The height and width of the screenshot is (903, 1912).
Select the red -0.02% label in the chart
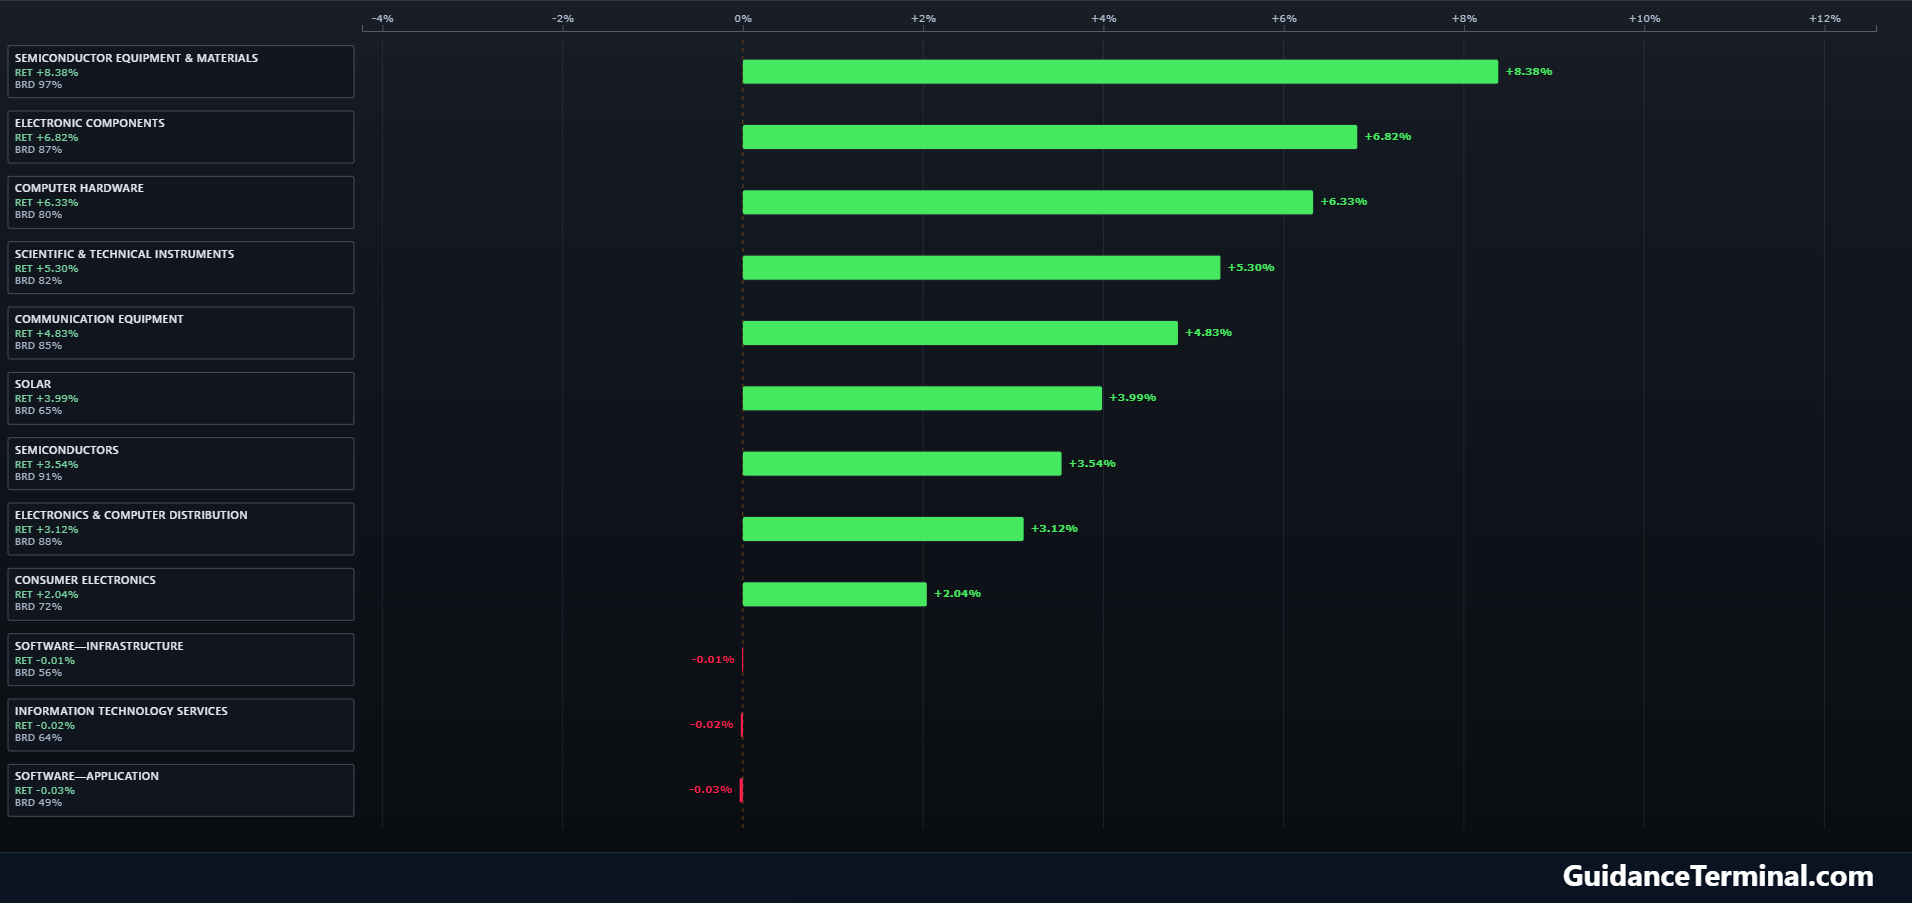712,725
